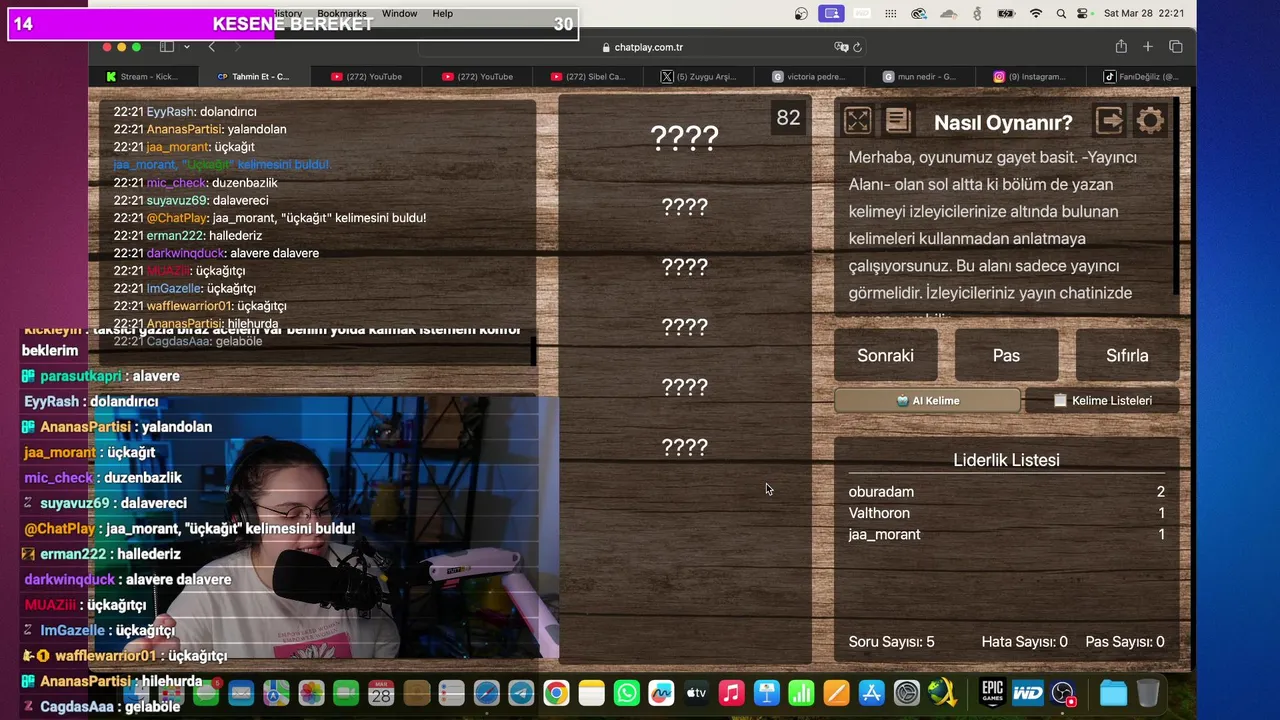Click the Hata Sayısı: 0 counter
The height and width of the screenshot is (720, 1280).
point(1024,642)
